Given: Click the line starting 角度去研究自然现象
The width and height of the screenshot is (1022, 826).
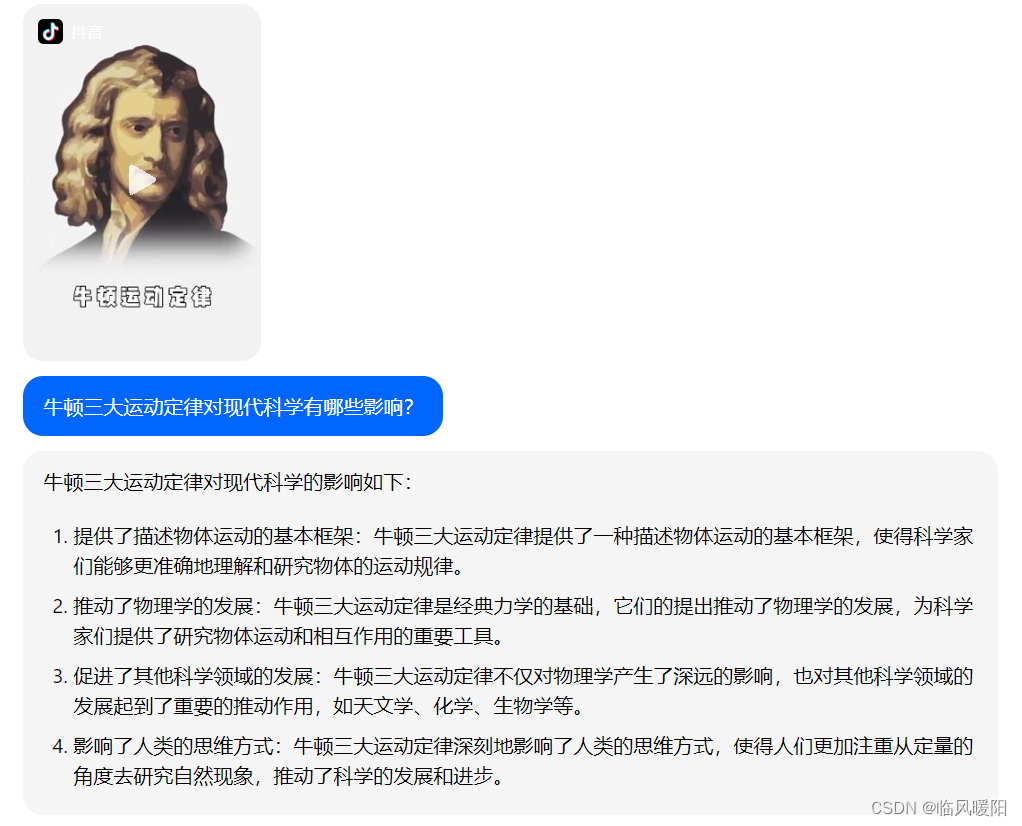Looking at the screenshot, I should point(290,776).
